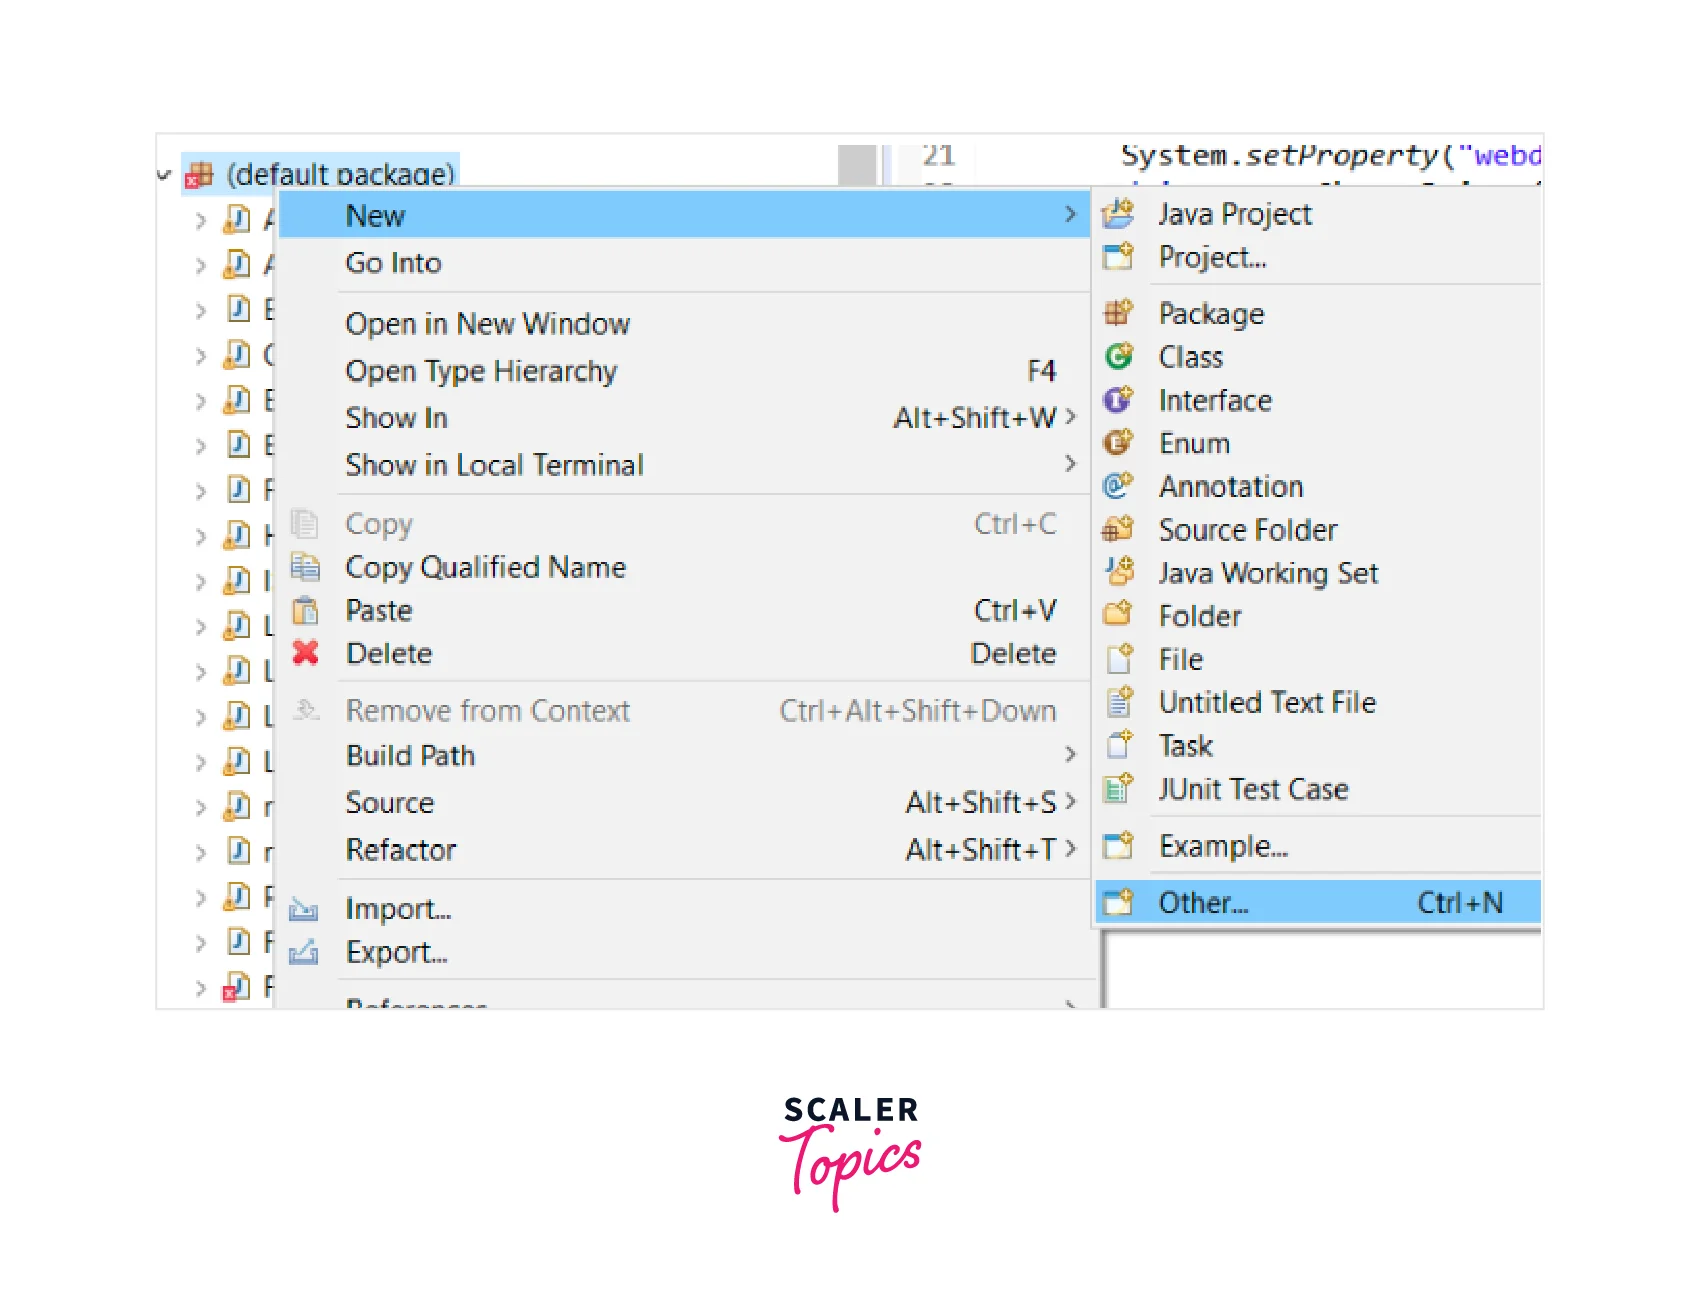1700x1316 pixels.
Task: Click the red Delete X icon
Action: [x=305, y=653]
